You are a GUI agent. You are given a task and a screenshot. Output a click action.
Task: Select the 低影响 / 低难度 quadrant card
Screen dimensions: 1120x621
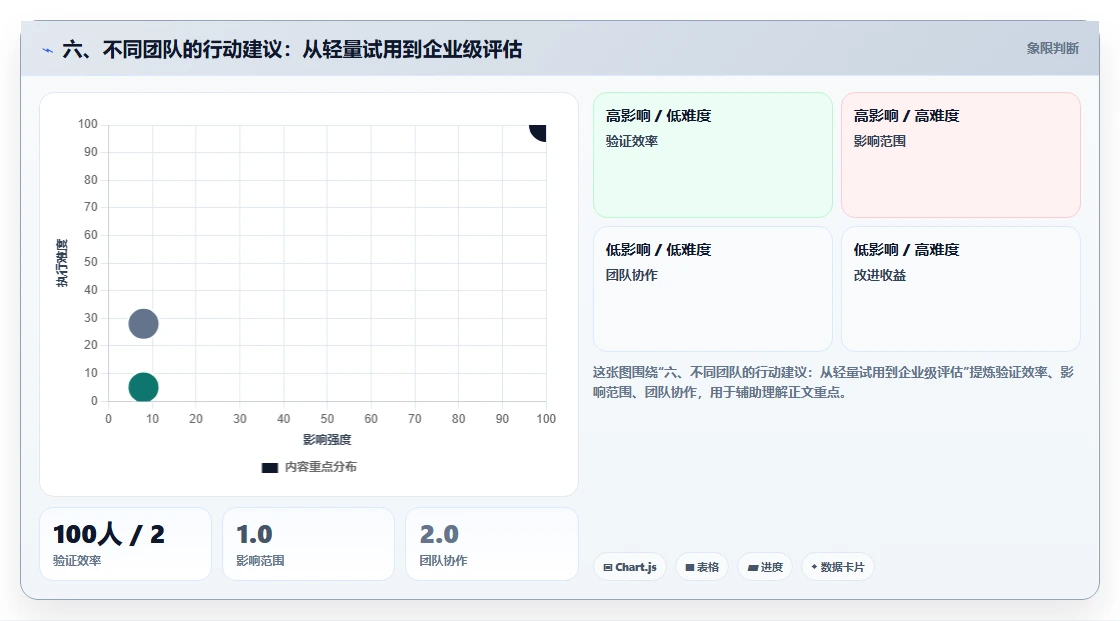[x=713, y=289]
